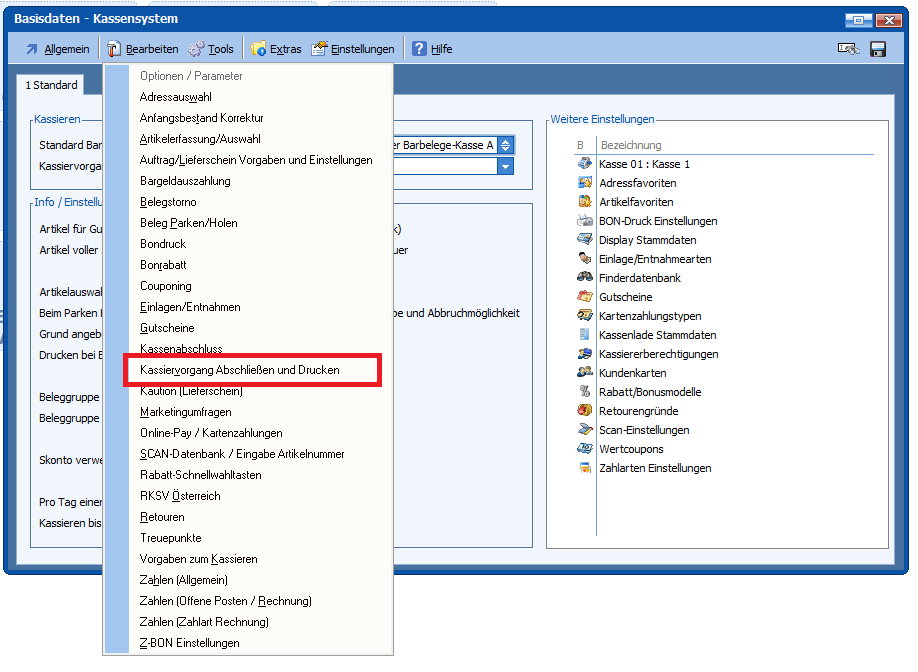Select Kassiervorgang Abschließen und Drucken menu entry
This screenshot has height=672, width=918.
click(x=240, y=370)
